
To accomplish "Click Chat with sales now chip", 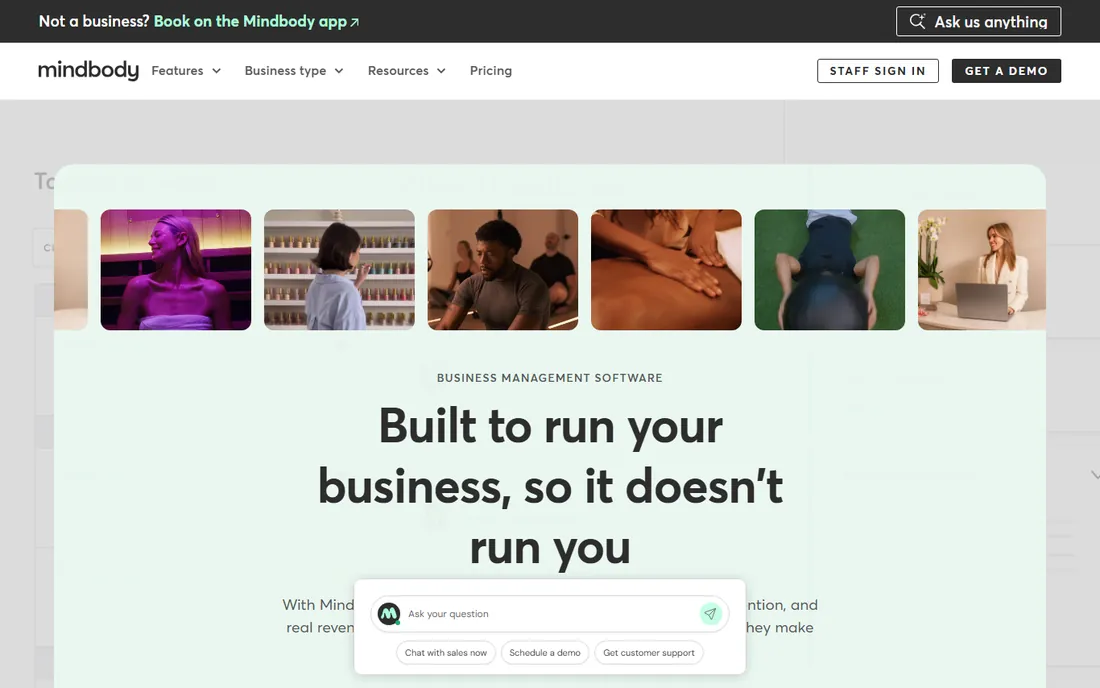I will (446, 652).
